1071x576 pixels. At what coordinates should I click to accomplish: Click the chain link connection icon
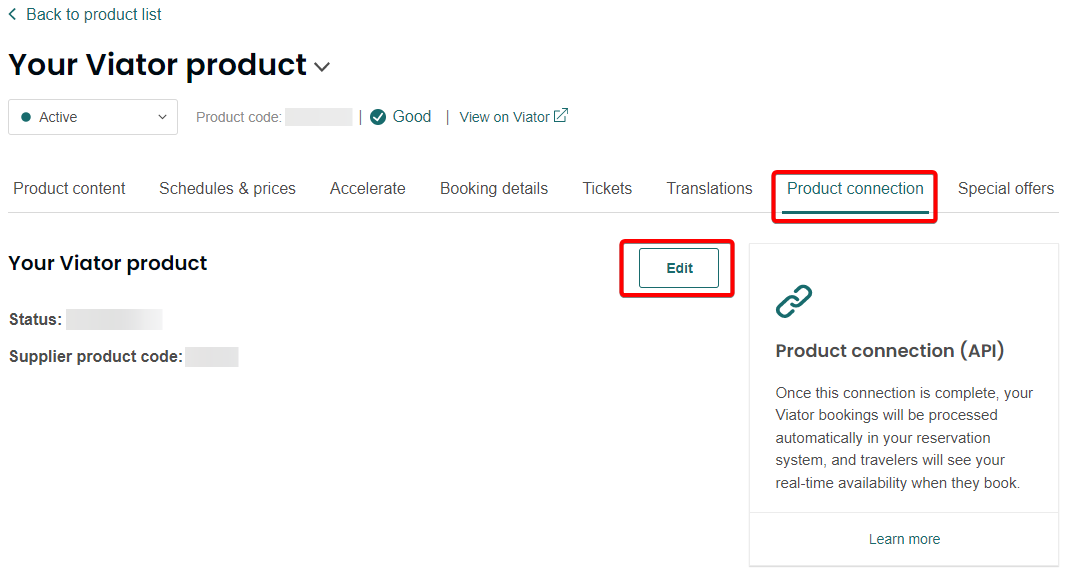(794, 301)
